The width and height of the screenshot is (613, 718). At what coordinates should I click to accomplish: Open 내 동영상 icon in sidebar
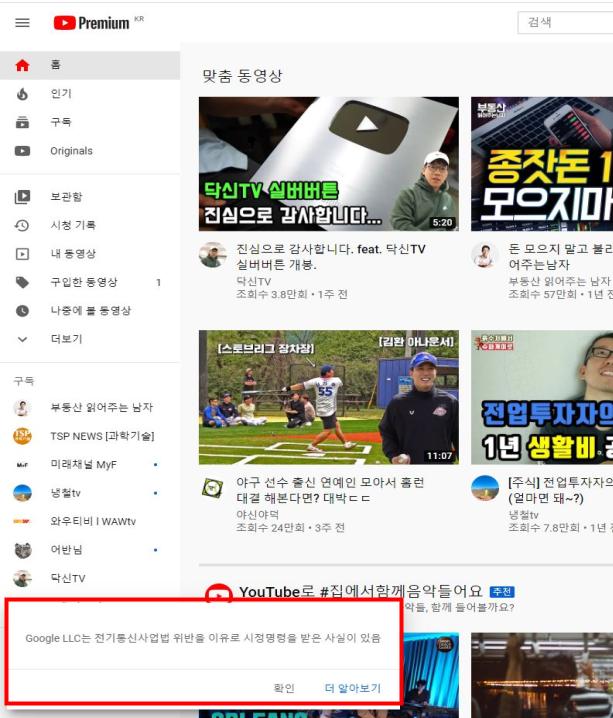tap(22, 254)
